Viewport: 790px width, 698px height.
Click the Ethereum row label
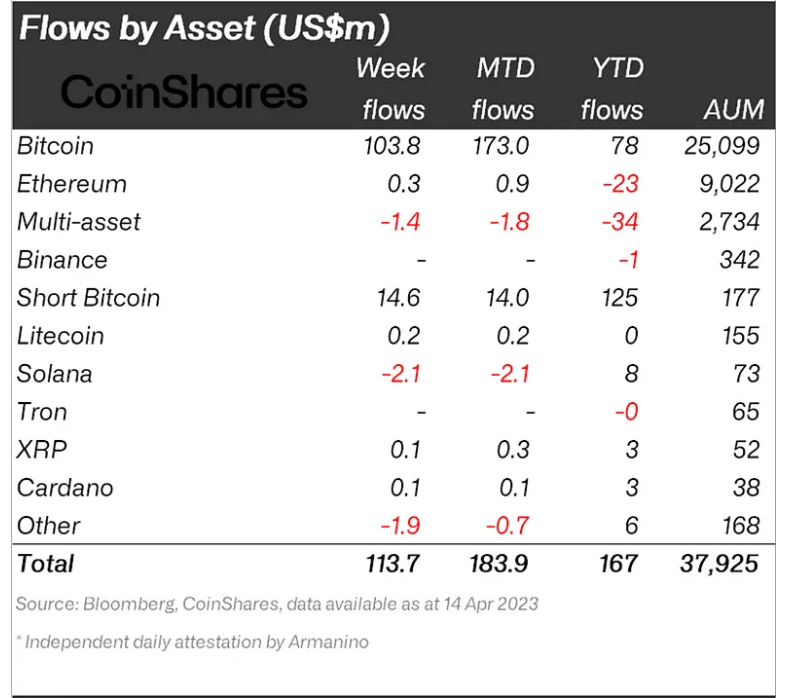[72, 184]
